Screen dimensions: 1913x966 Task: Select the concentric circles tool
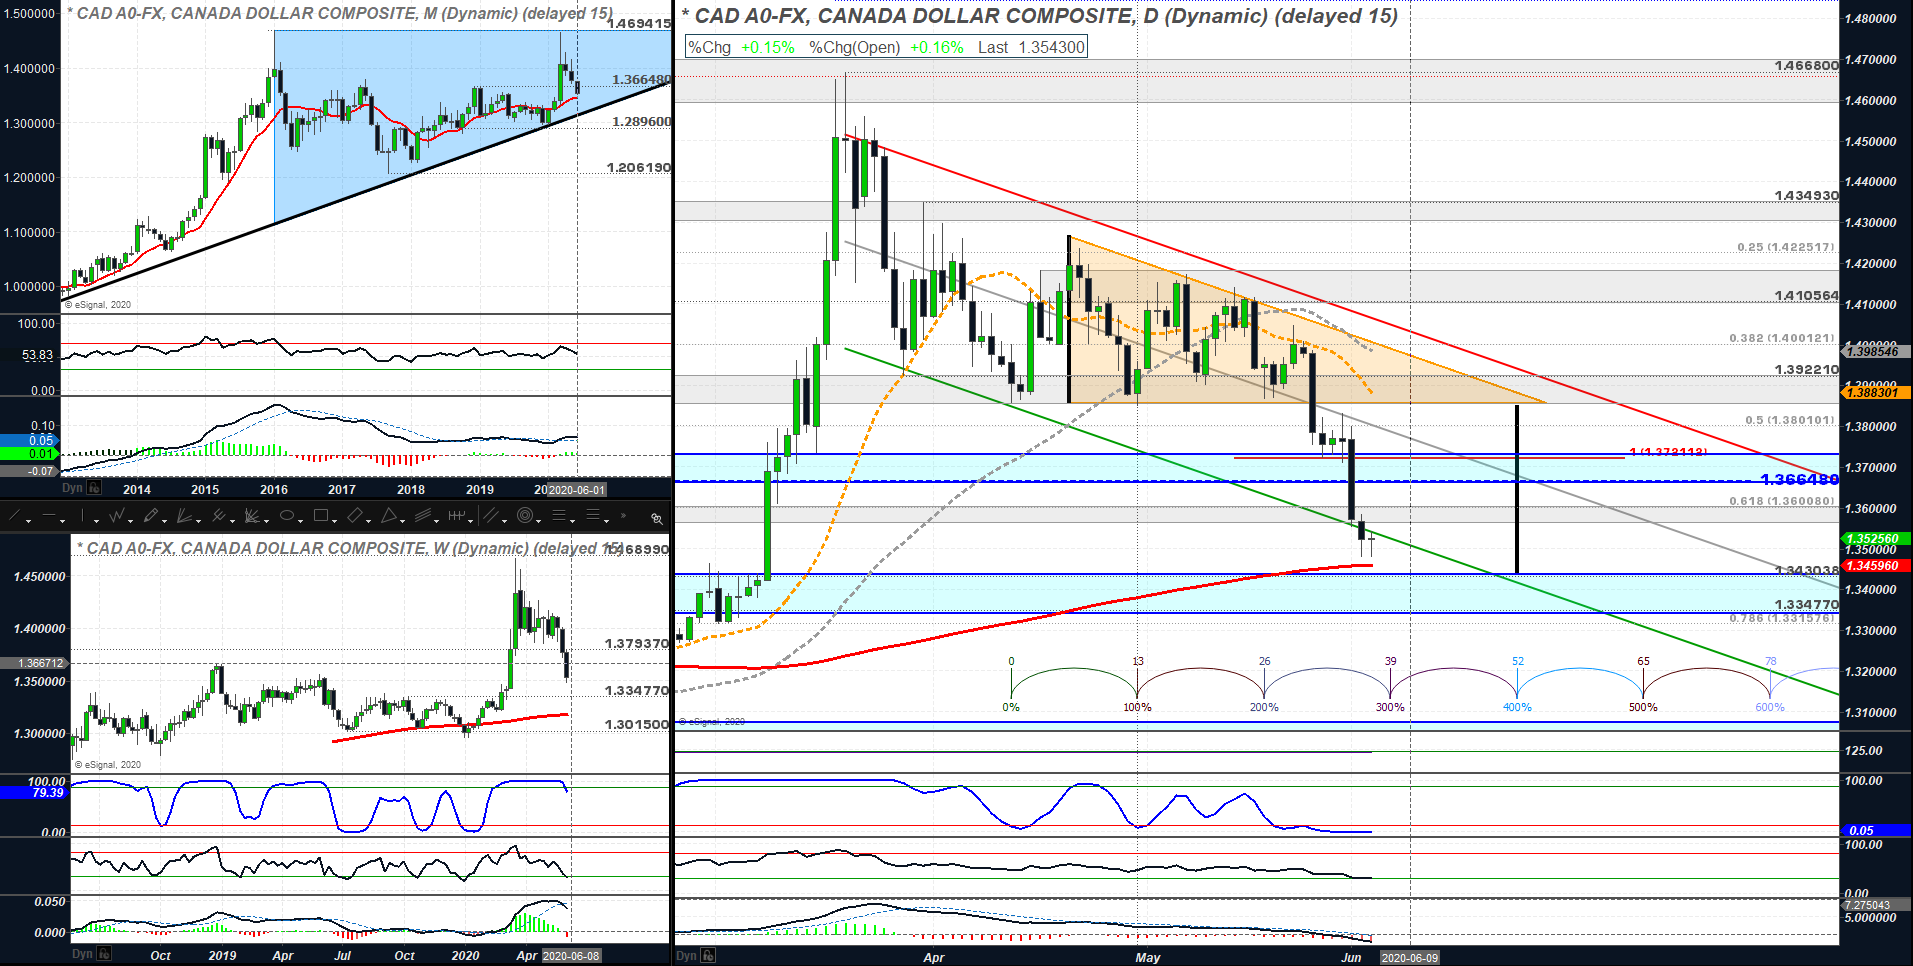(x=525, y=516)
